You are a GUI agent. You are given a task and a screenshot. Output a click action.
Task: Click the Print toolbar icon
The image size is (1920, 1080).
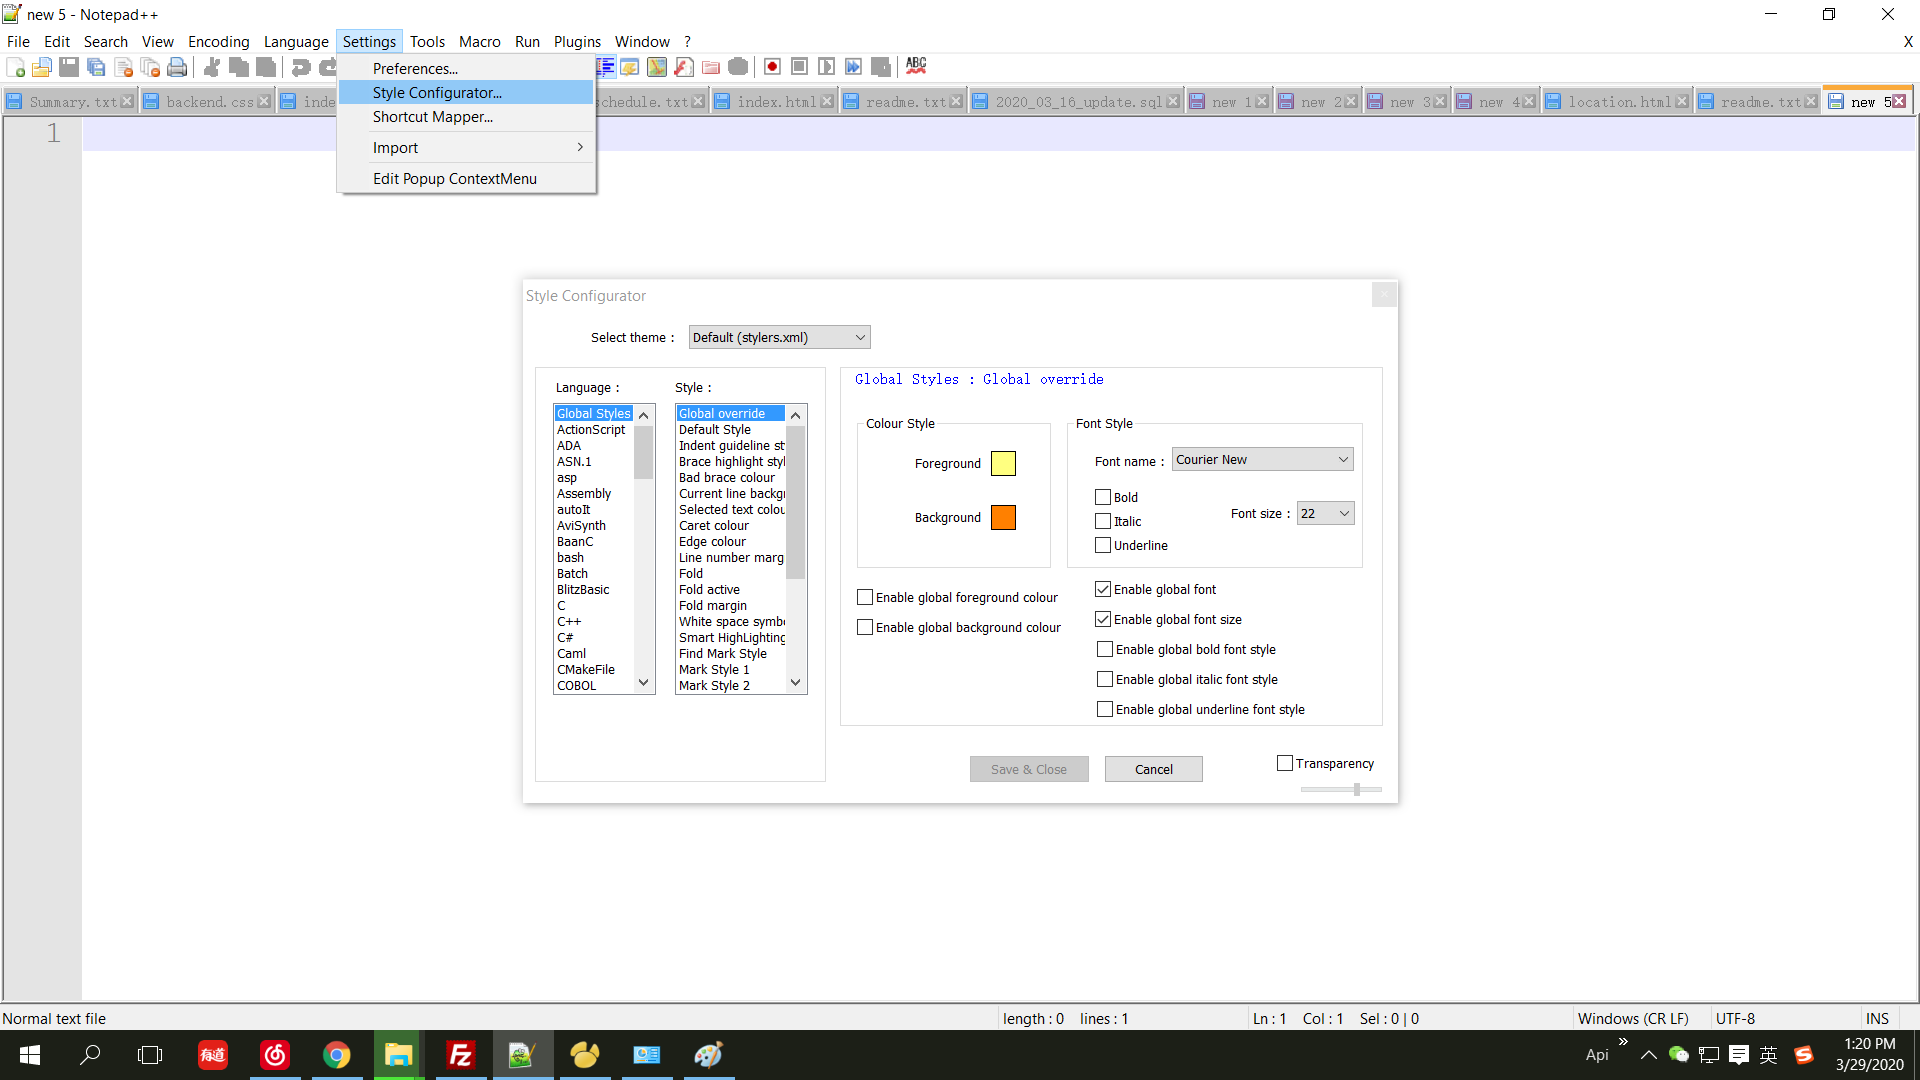point(177,67)
